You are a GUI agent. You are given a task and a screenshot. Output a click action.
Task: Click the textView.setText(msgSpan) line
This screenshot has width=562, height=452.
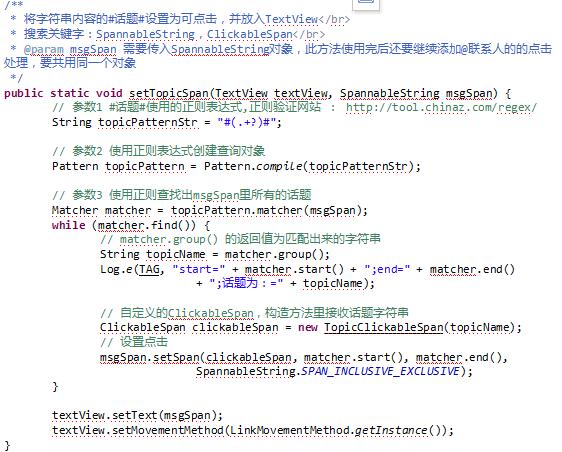click(x=137, y=415)
